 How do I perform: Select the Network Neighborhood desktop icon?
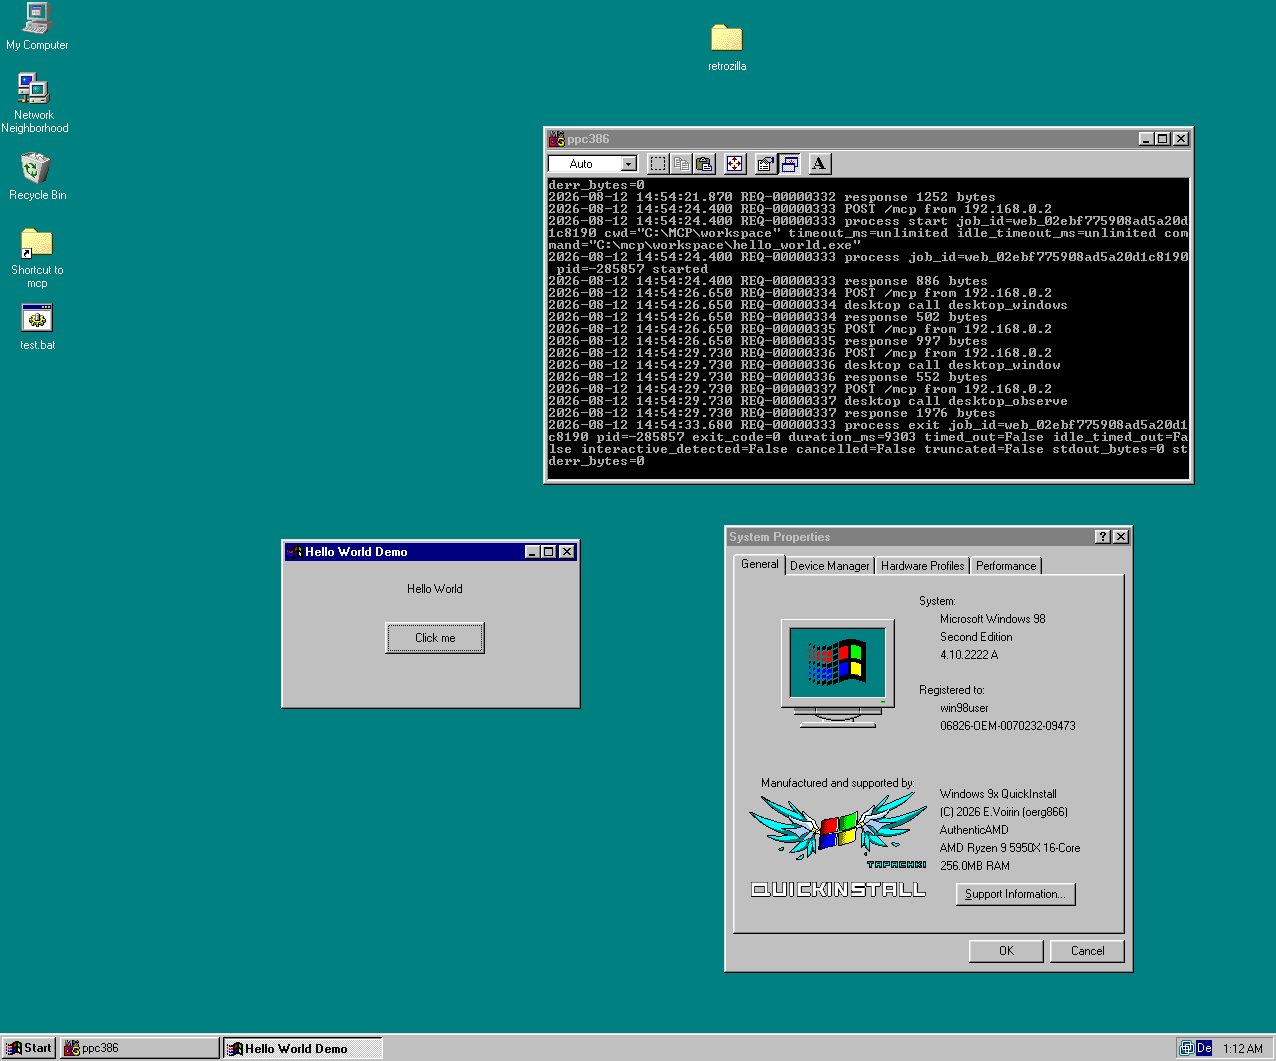(x=35, y=103)
